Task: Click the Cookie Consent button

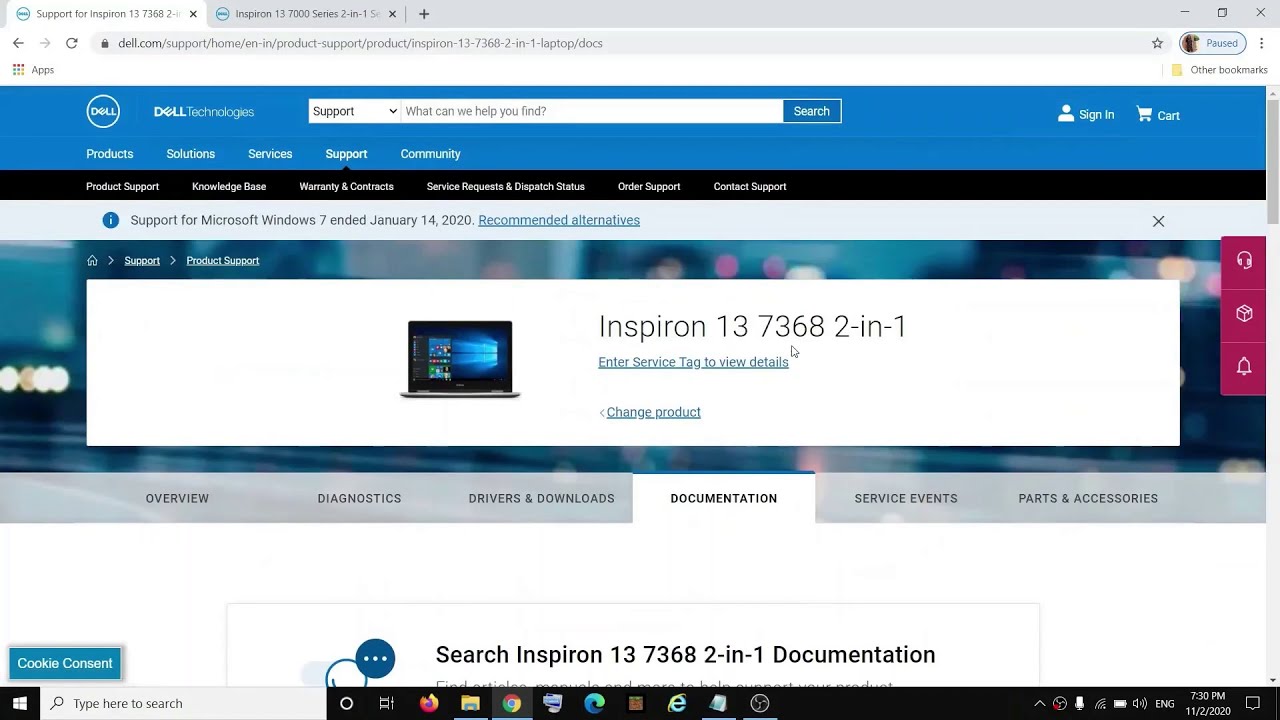Action: [x=65, y=663]
